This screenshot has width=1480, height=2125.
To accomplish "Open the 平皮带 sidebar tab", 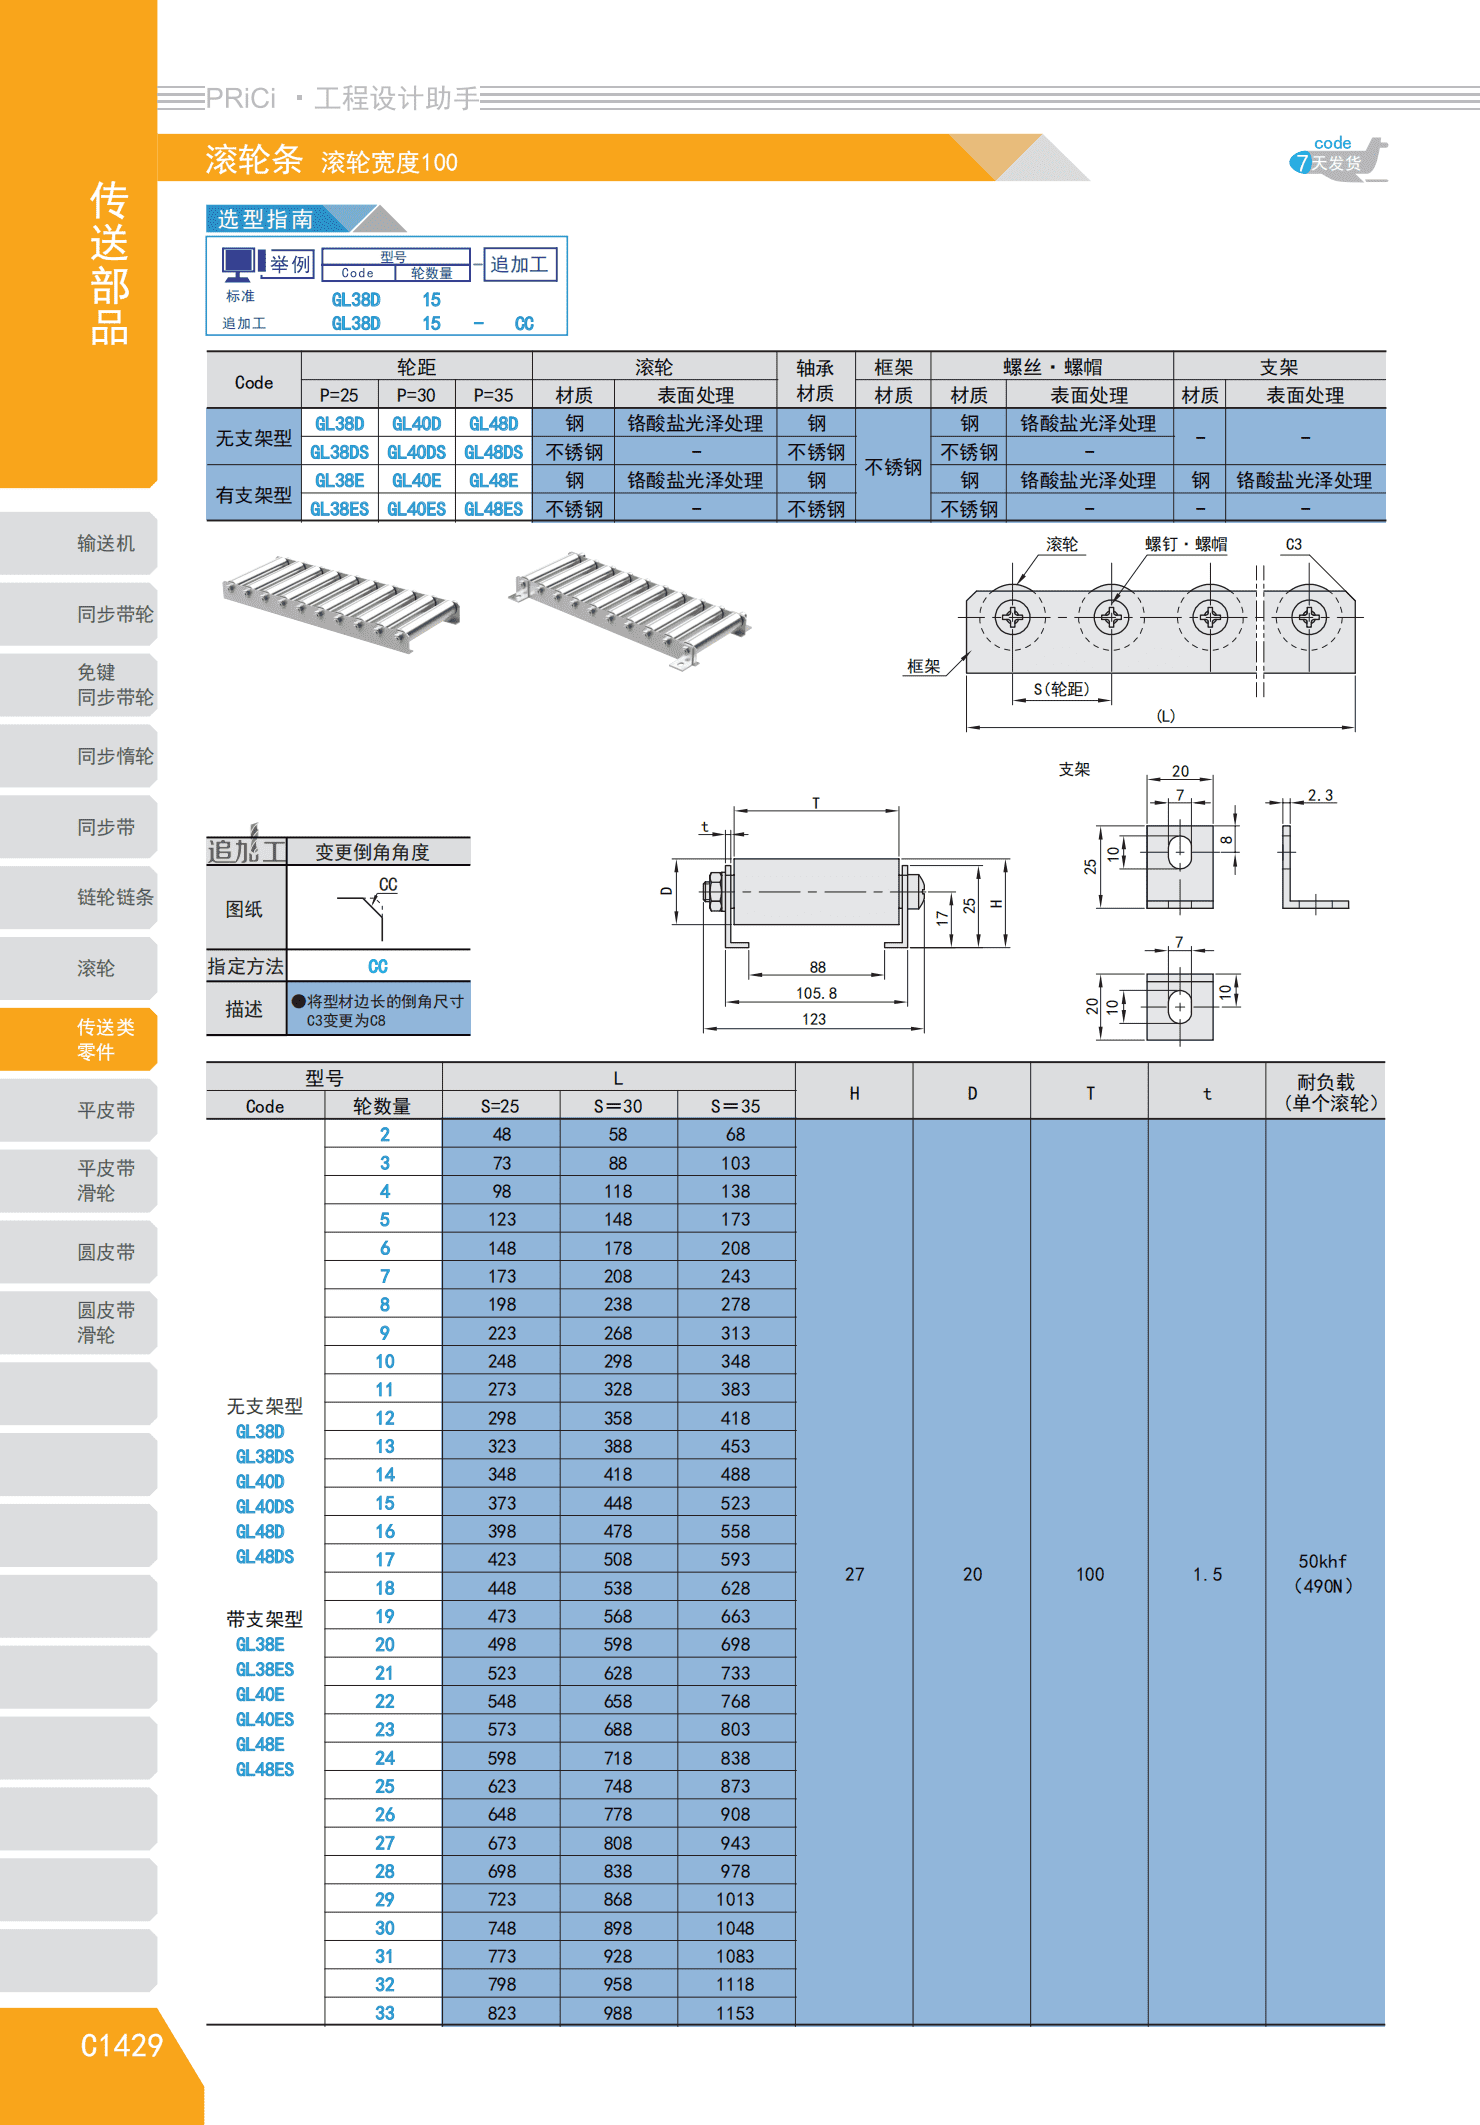I will click(79, 1110).
